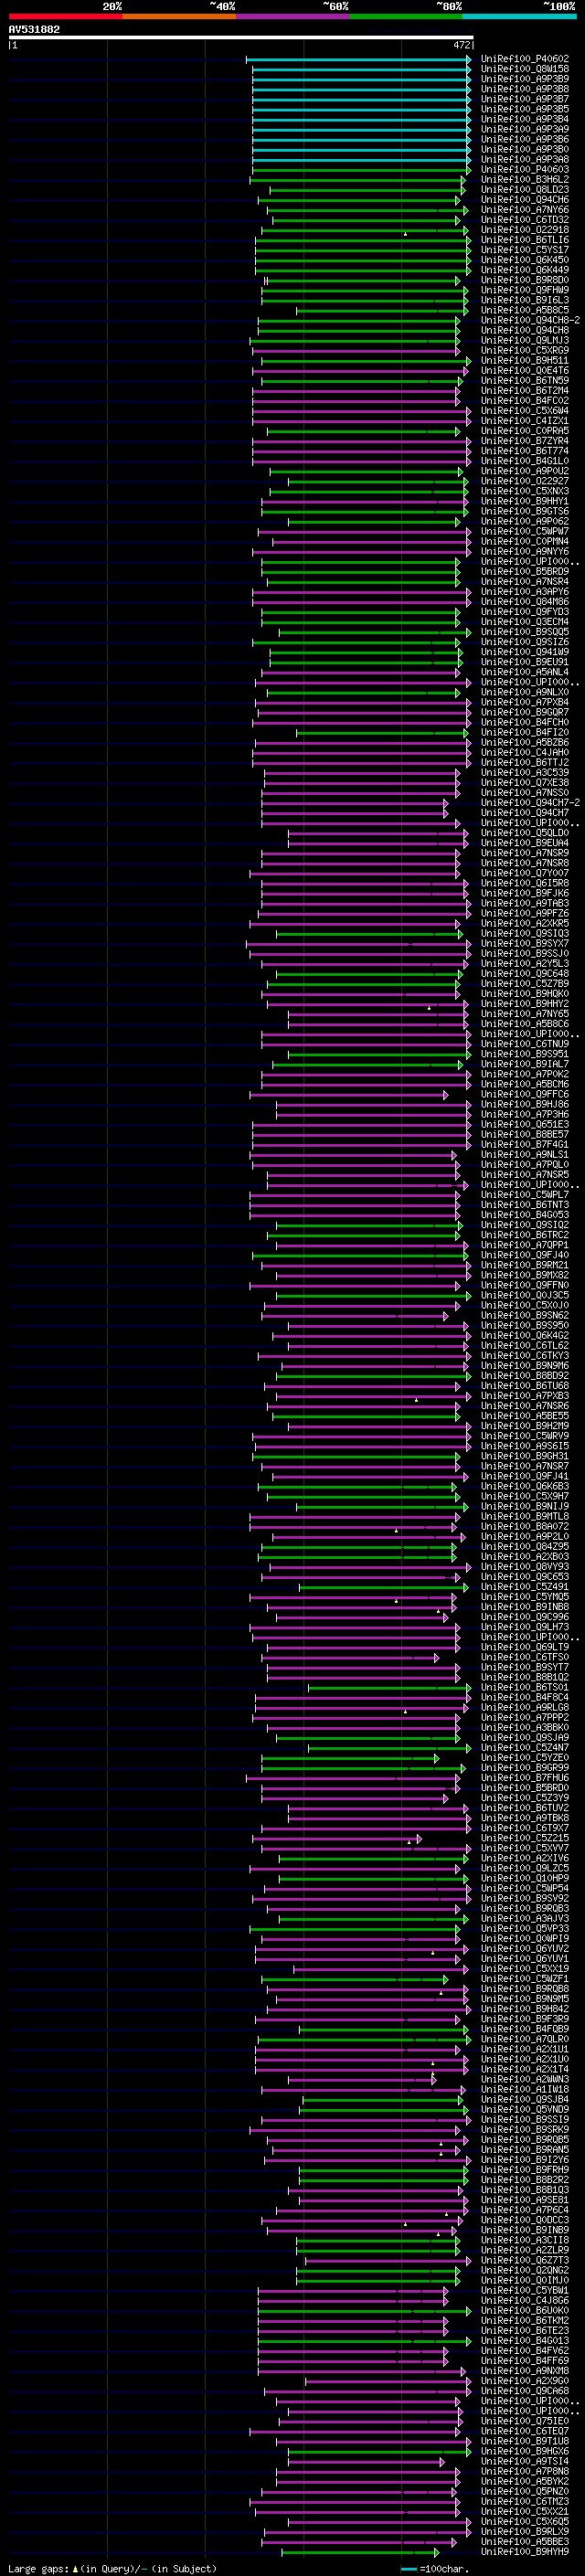This screenshot has height=2576, width=585.
Task: Select label UniRef100_A5B8C5
Action: (525, 310)
